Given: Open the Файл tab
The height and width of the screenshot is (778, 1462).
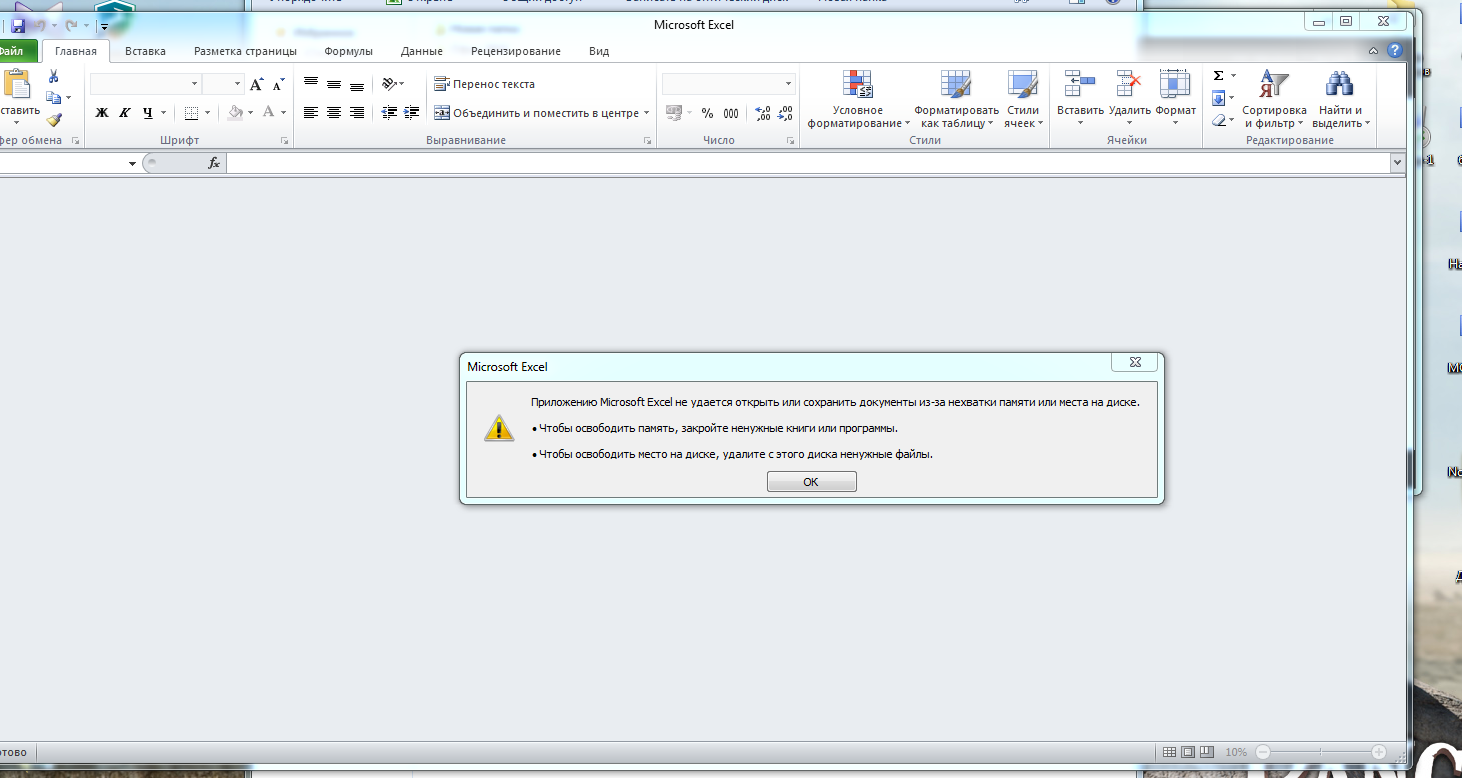Looking at the screenshot, I should [18, 51].
